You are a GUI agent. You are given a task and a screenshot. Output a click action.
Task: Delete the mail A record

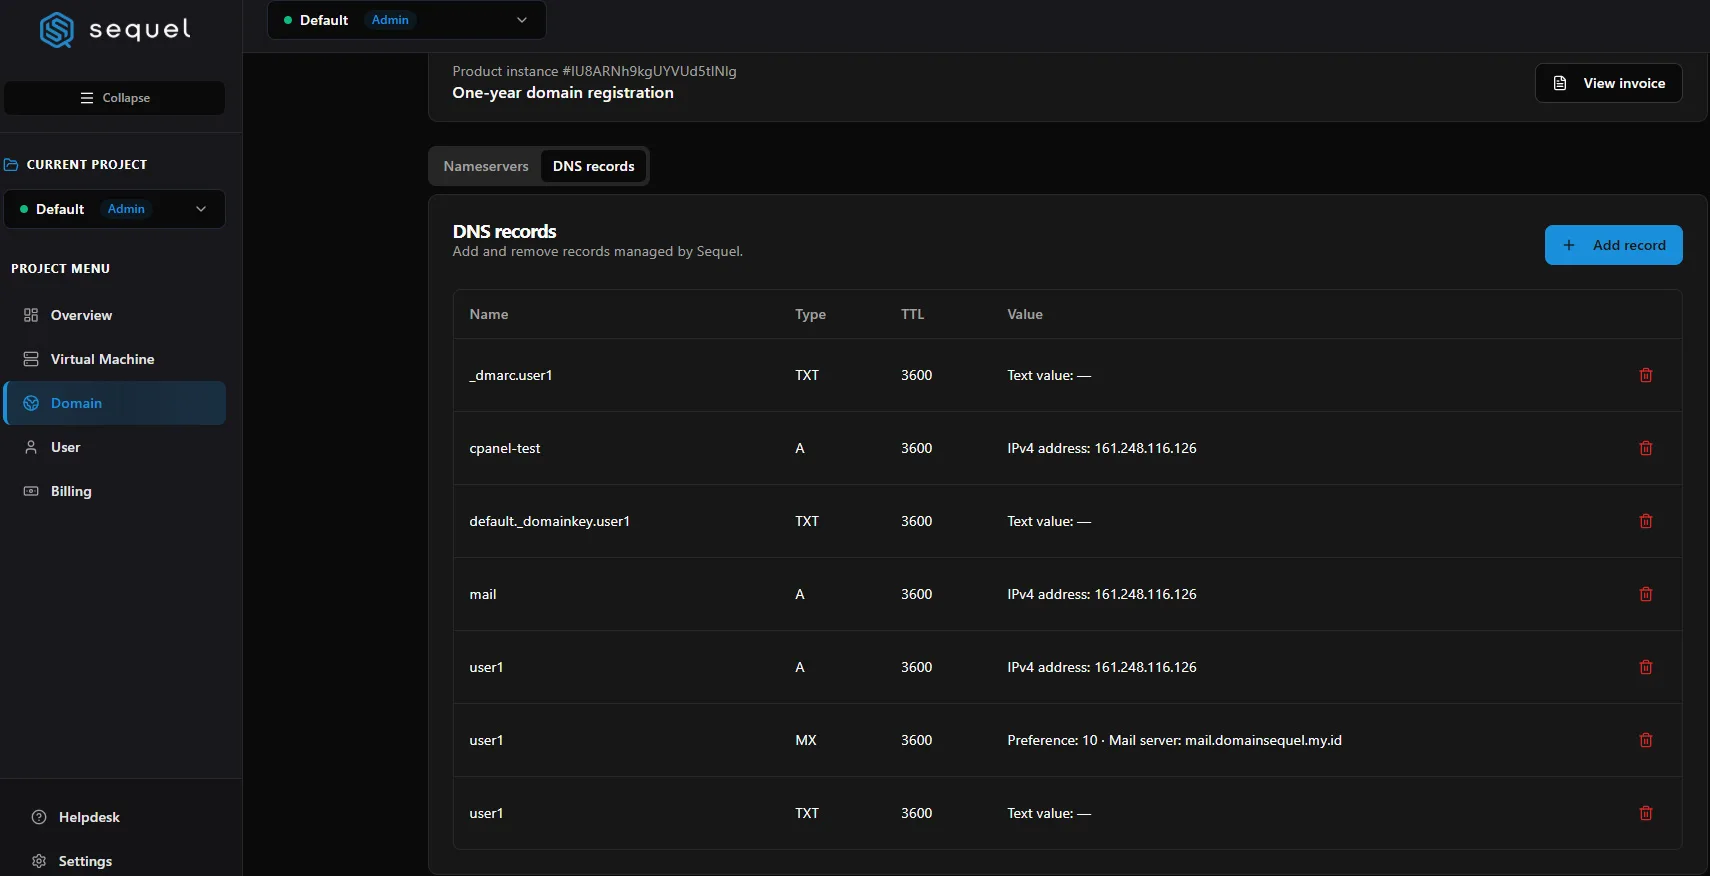(x=1646, y=594)
